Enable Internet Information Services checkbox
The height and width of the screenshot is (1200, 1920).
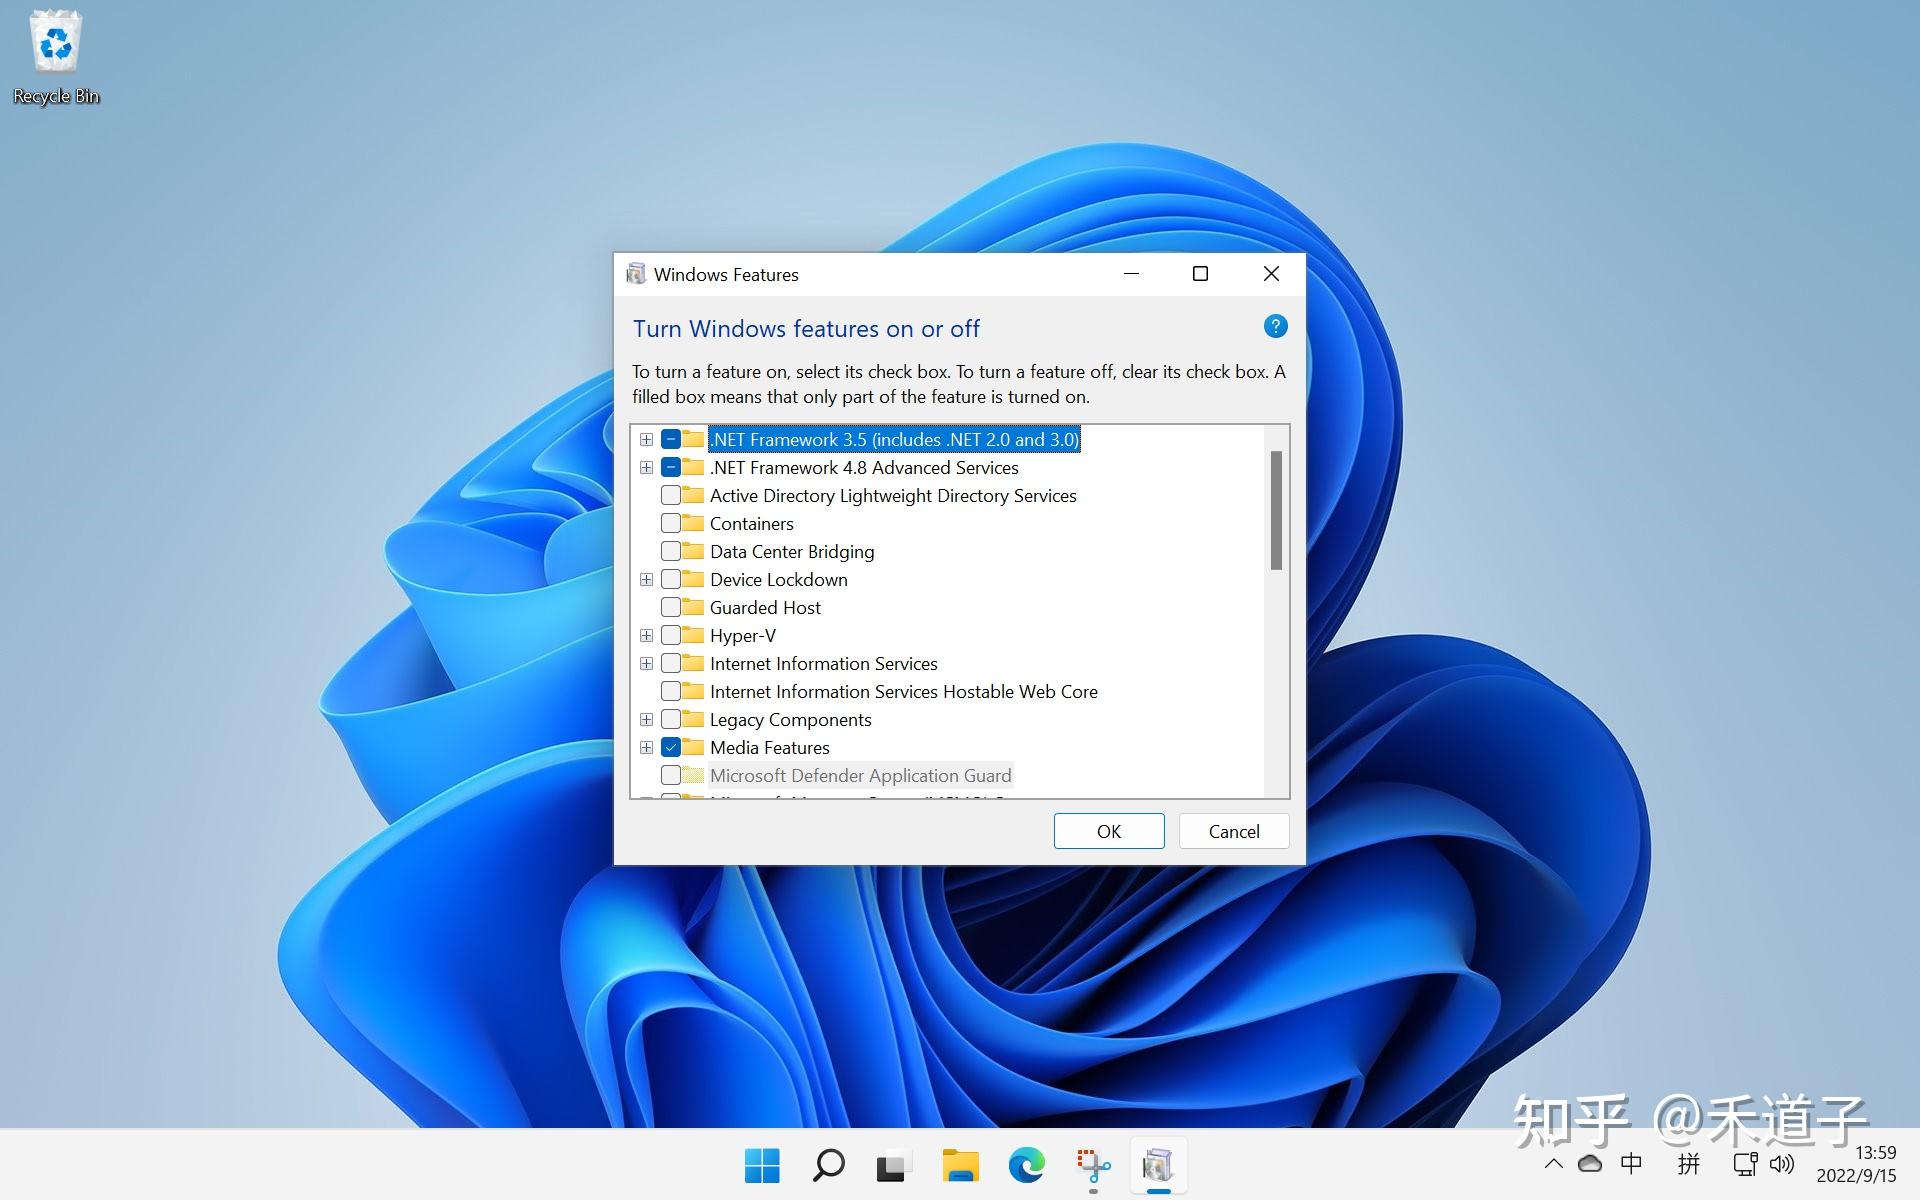pos(671,663)
